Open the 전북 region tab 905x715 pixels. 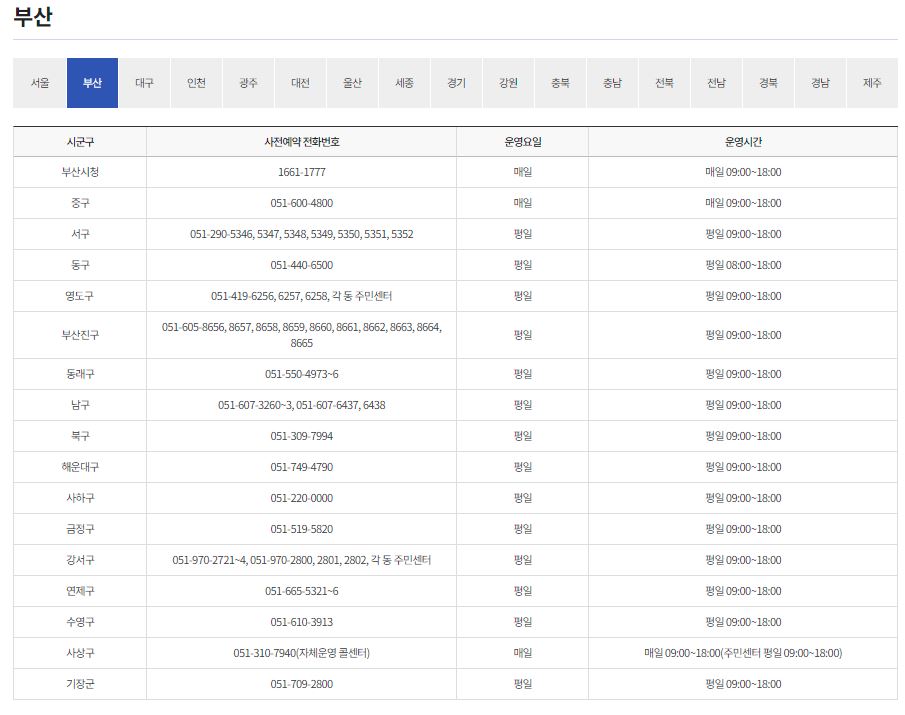[x=663, y=83]
